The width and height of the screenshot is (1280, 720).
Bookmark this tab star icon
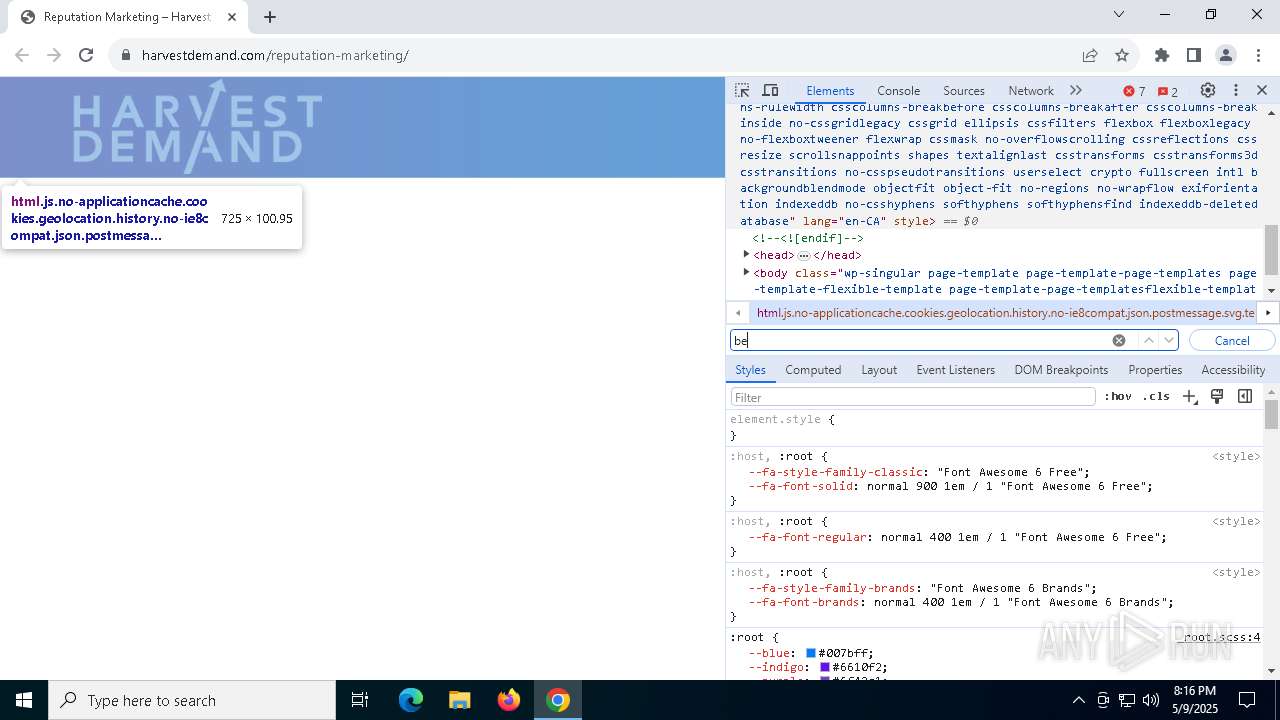tap(1122, 55)
